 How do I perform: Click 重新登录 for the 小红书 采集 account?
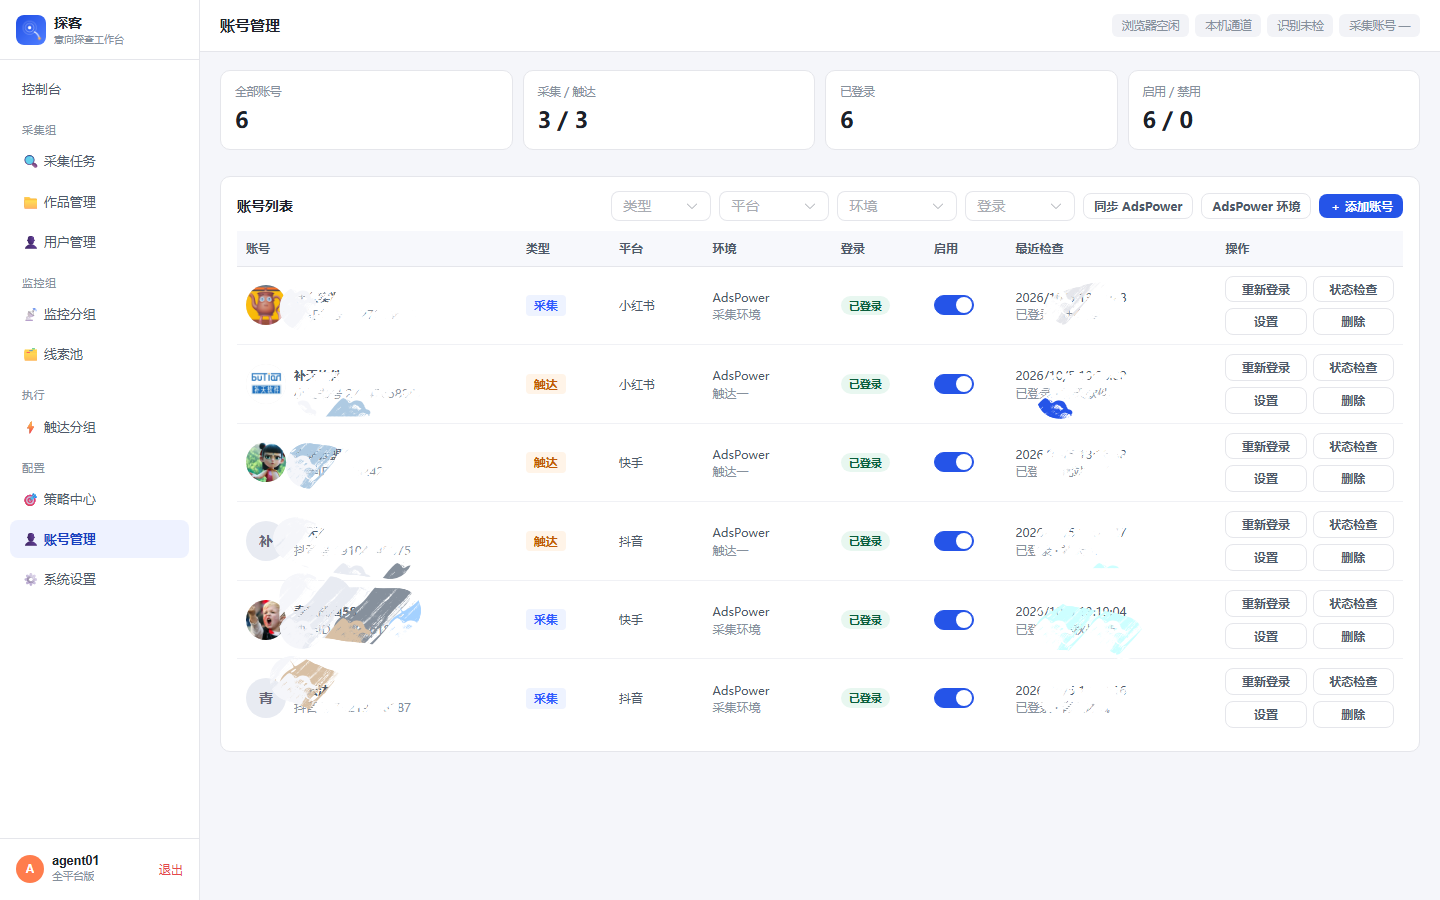(x=1266, y=289)
